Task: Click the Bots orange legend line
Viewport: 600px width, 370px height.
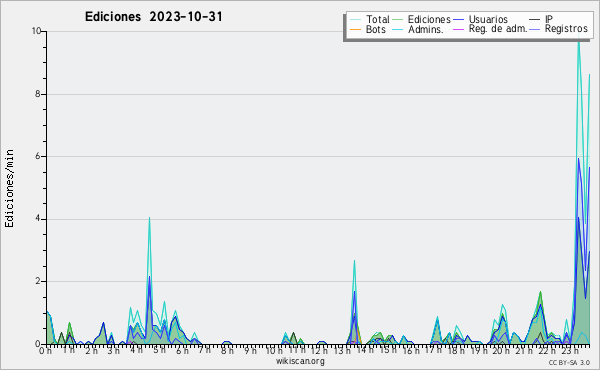Action: [x=355, y=29]
